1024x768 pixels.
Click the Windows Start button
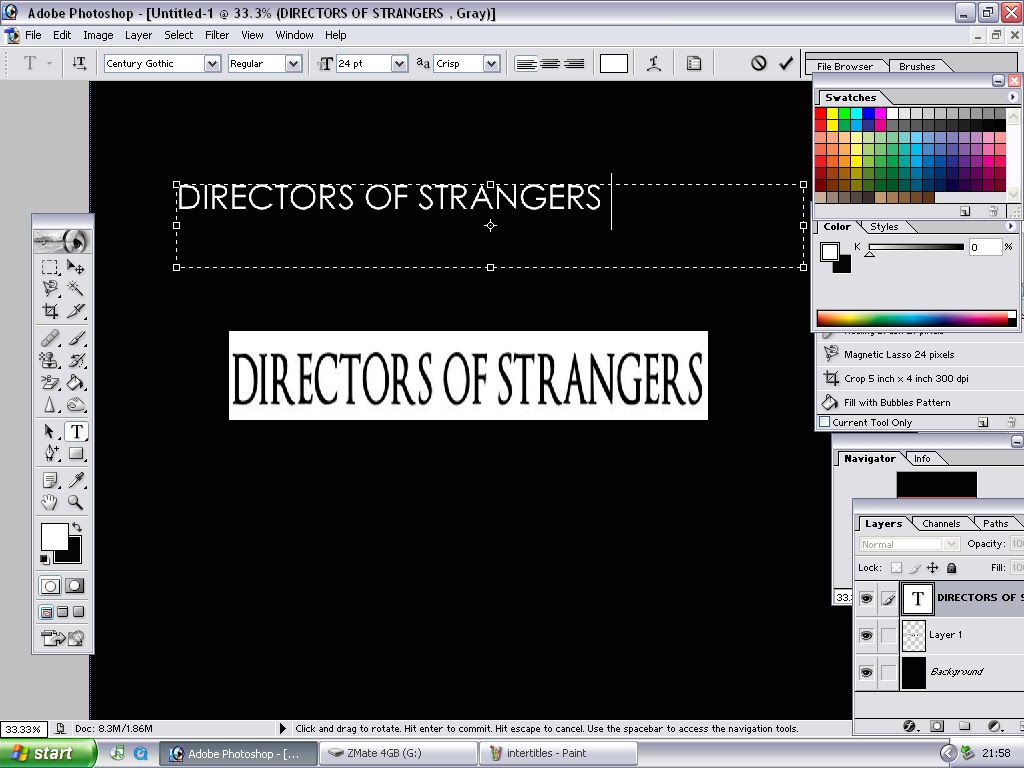pyautogui.click(x=46, y=753)
